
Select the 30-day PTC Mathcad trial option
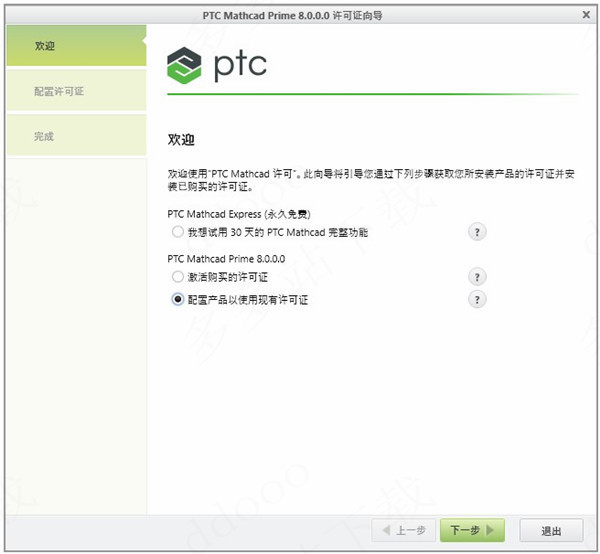click(178, 232)
